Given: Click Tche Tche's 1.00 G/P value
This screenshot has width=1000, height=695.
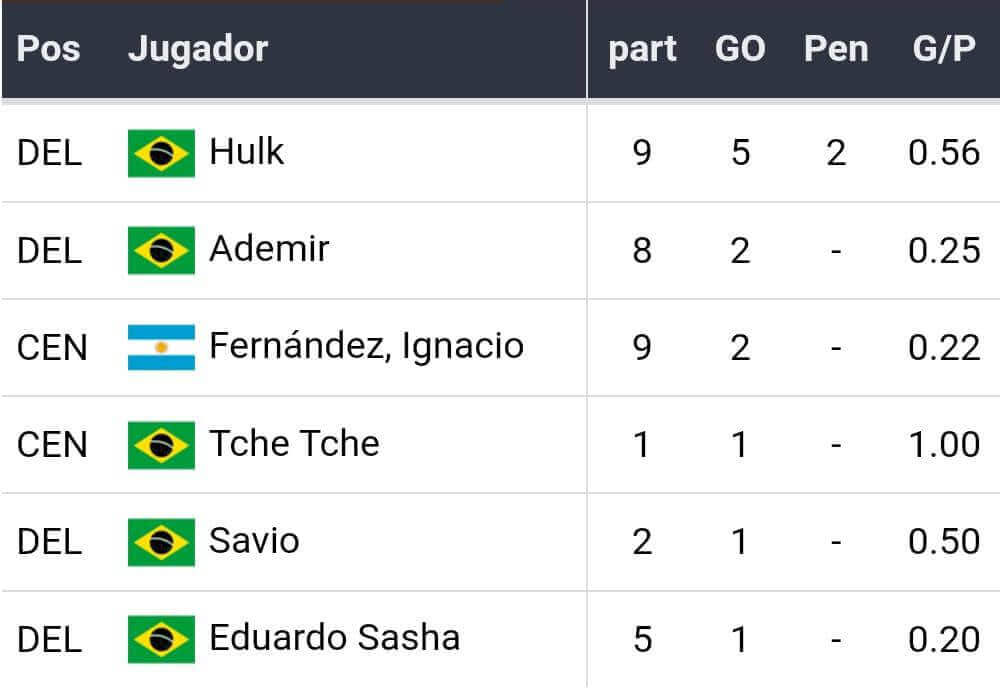Looking at the screenshot, I should pos(943,444).
